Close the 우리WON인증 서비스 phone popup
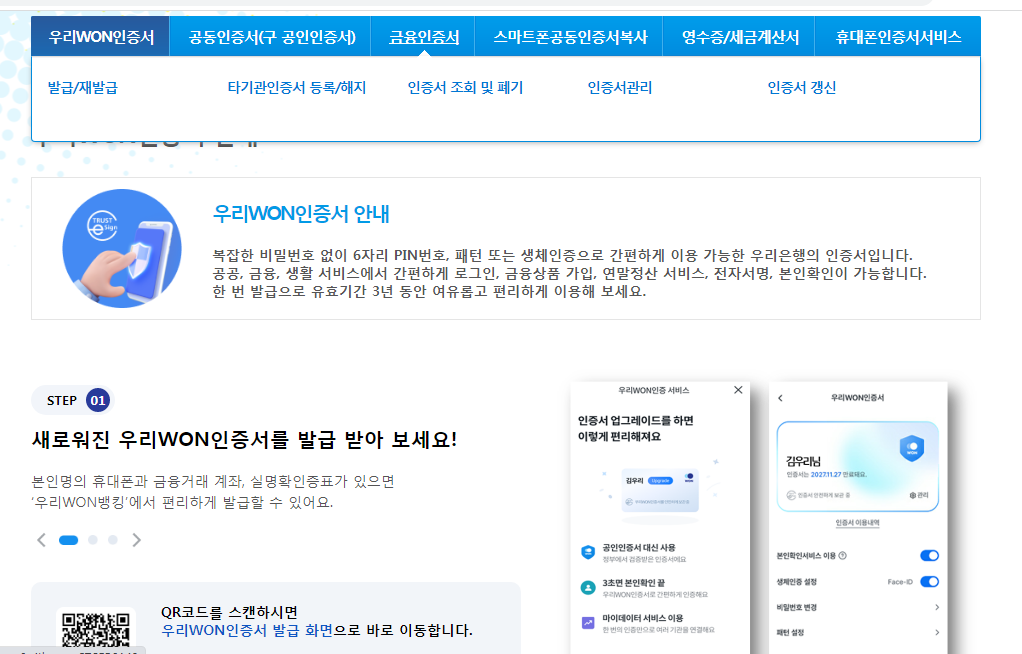Image resolution: width=1022 pixels, height=654 pixels. tap(738, 390)
